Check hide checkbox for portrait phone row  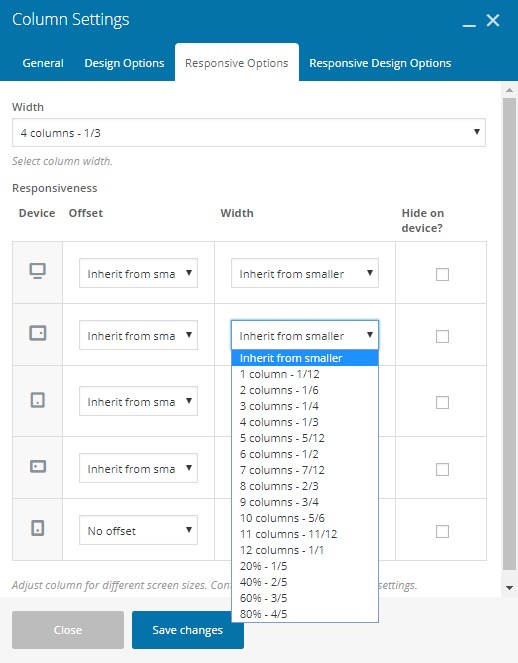442,531
